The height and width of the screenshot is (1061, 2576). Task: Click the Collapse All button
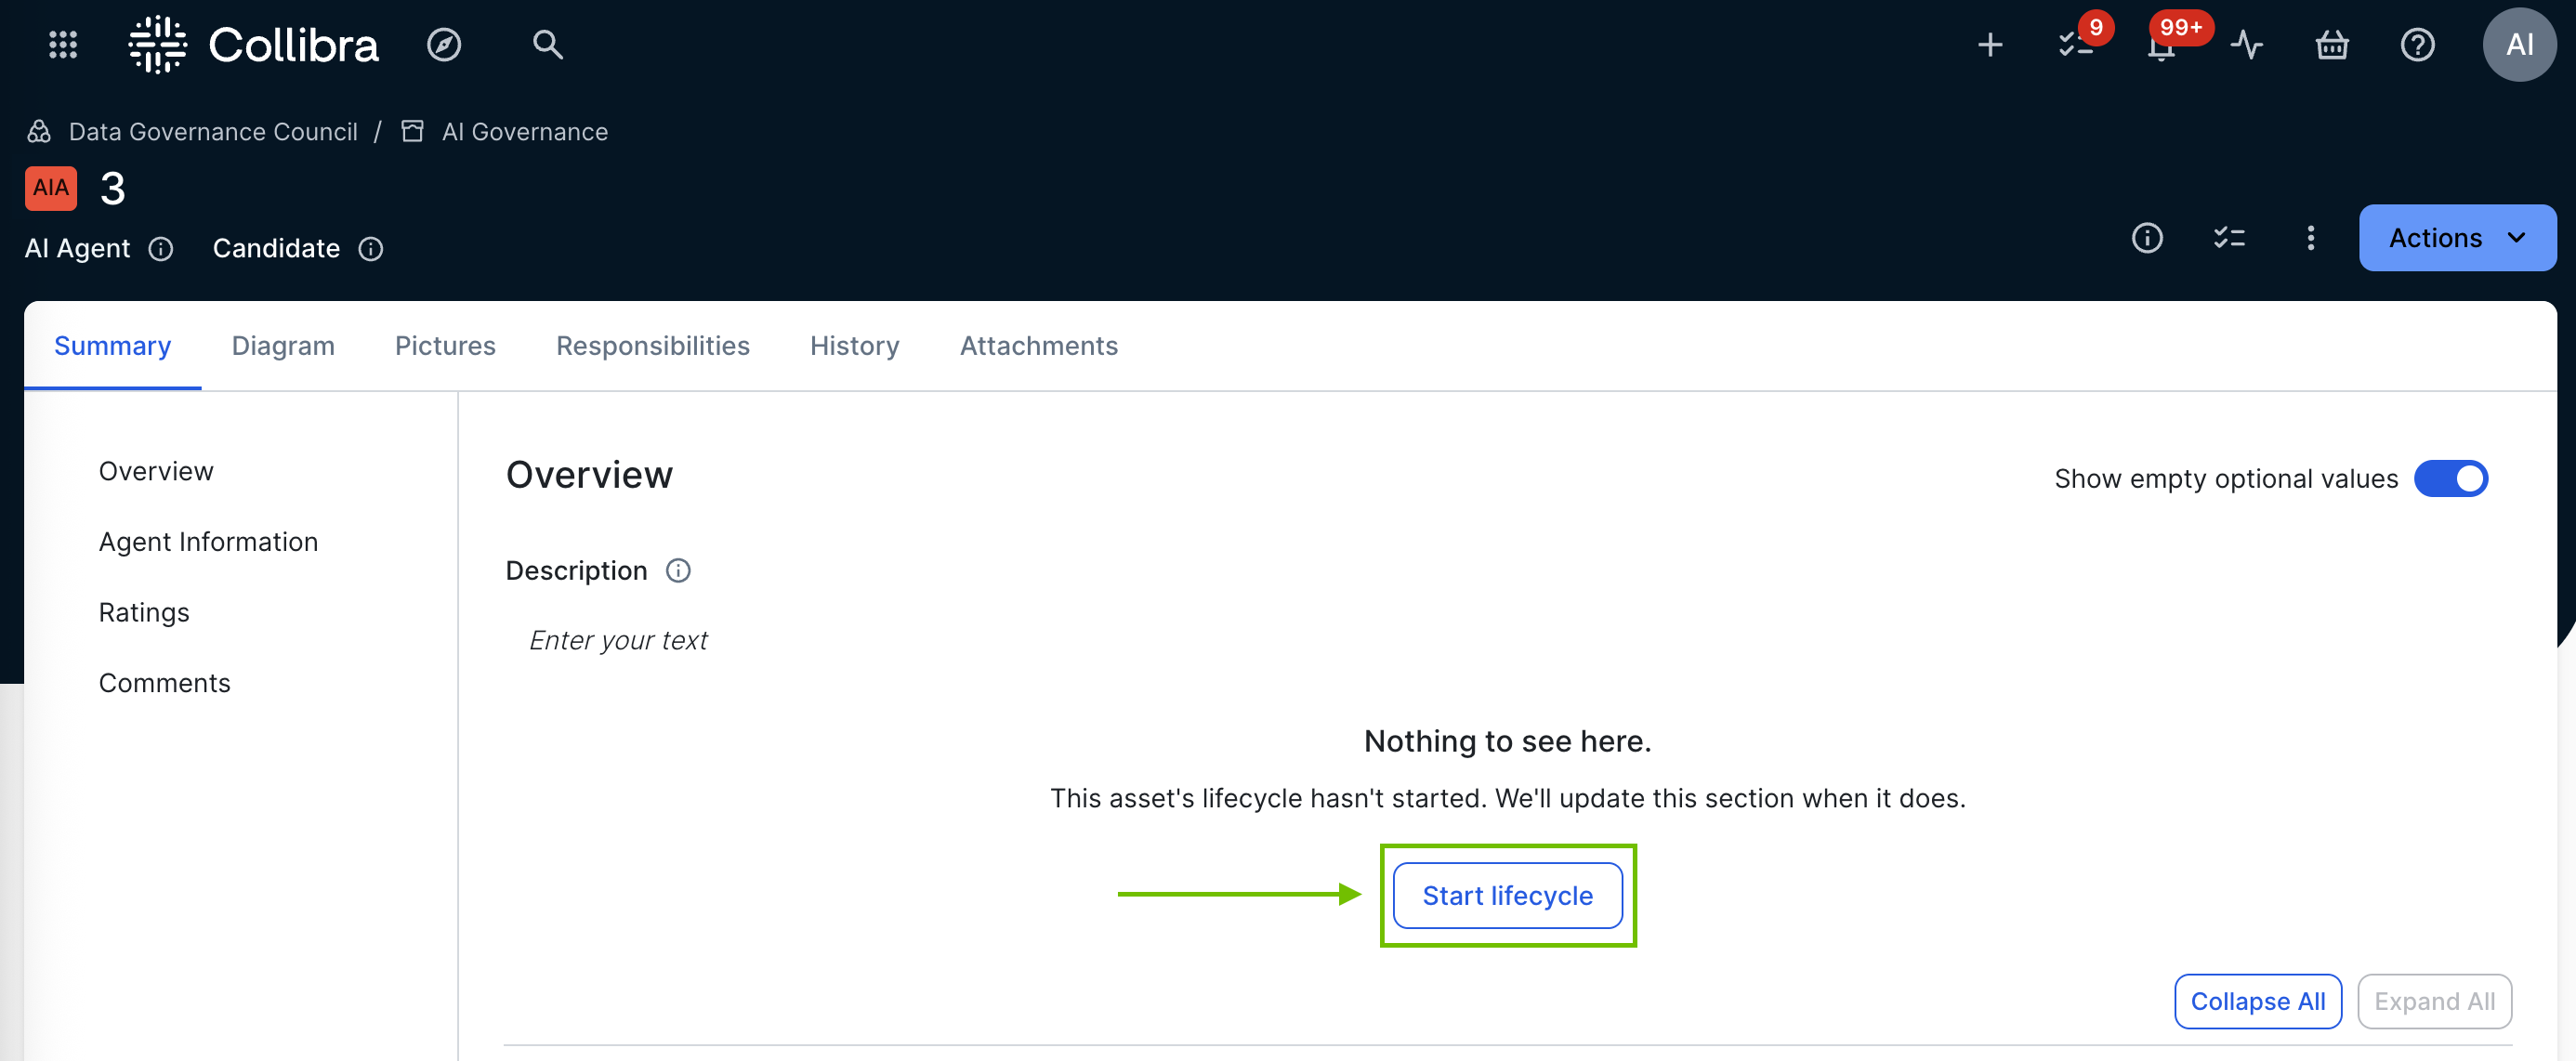click(x=2257, y=1001)
